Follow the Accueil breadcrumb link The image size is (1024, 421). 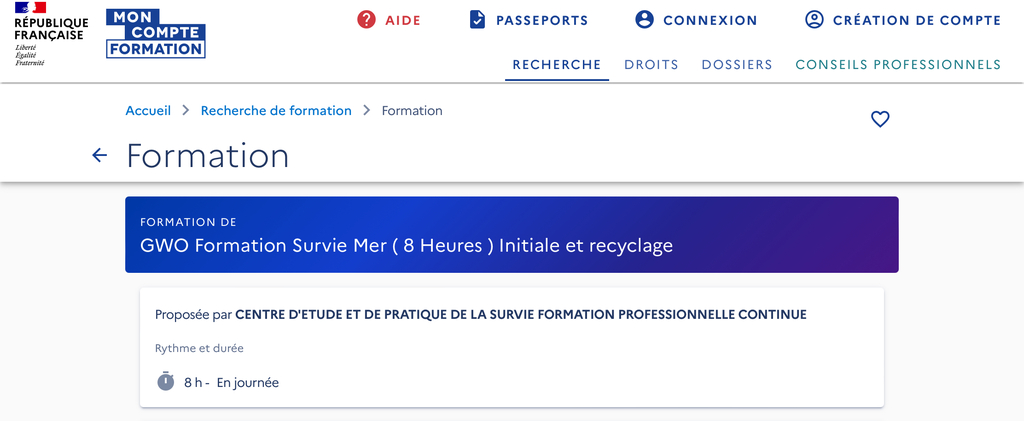148,110
